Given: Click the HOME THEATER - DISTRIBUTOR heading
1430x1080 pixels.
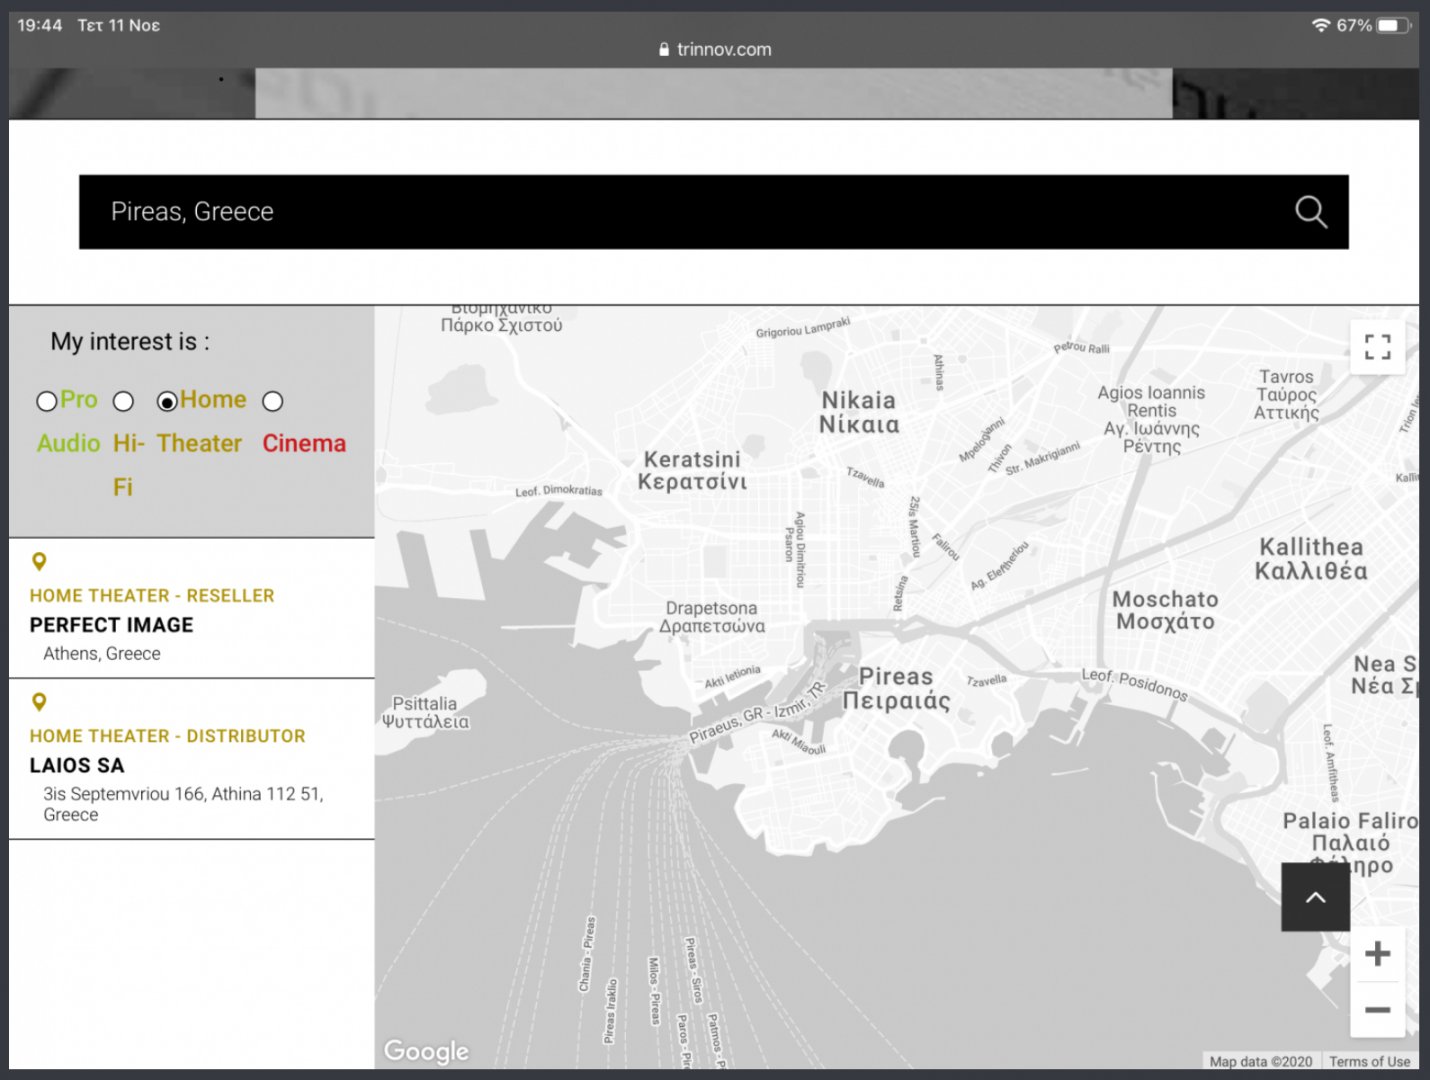Looking at the screenshot, I should click(x=167, y=735).
